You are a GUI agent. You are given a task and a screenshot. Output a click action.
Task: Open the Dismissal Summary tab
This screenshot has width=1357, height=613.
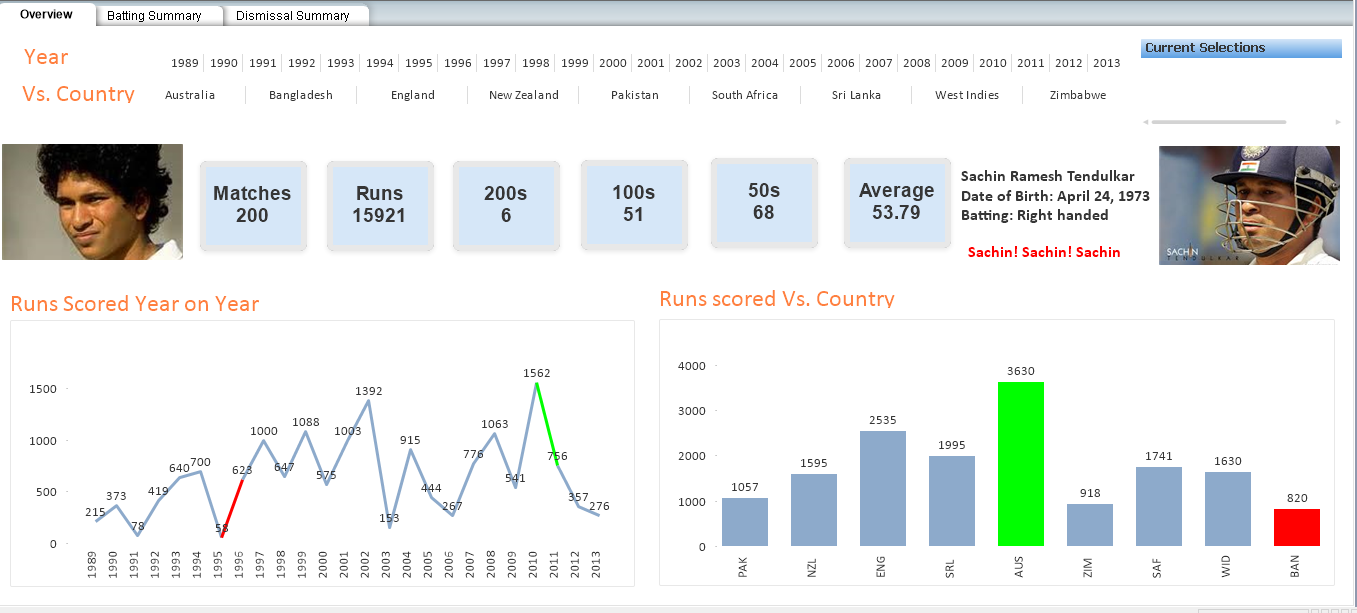coord(293,16)
